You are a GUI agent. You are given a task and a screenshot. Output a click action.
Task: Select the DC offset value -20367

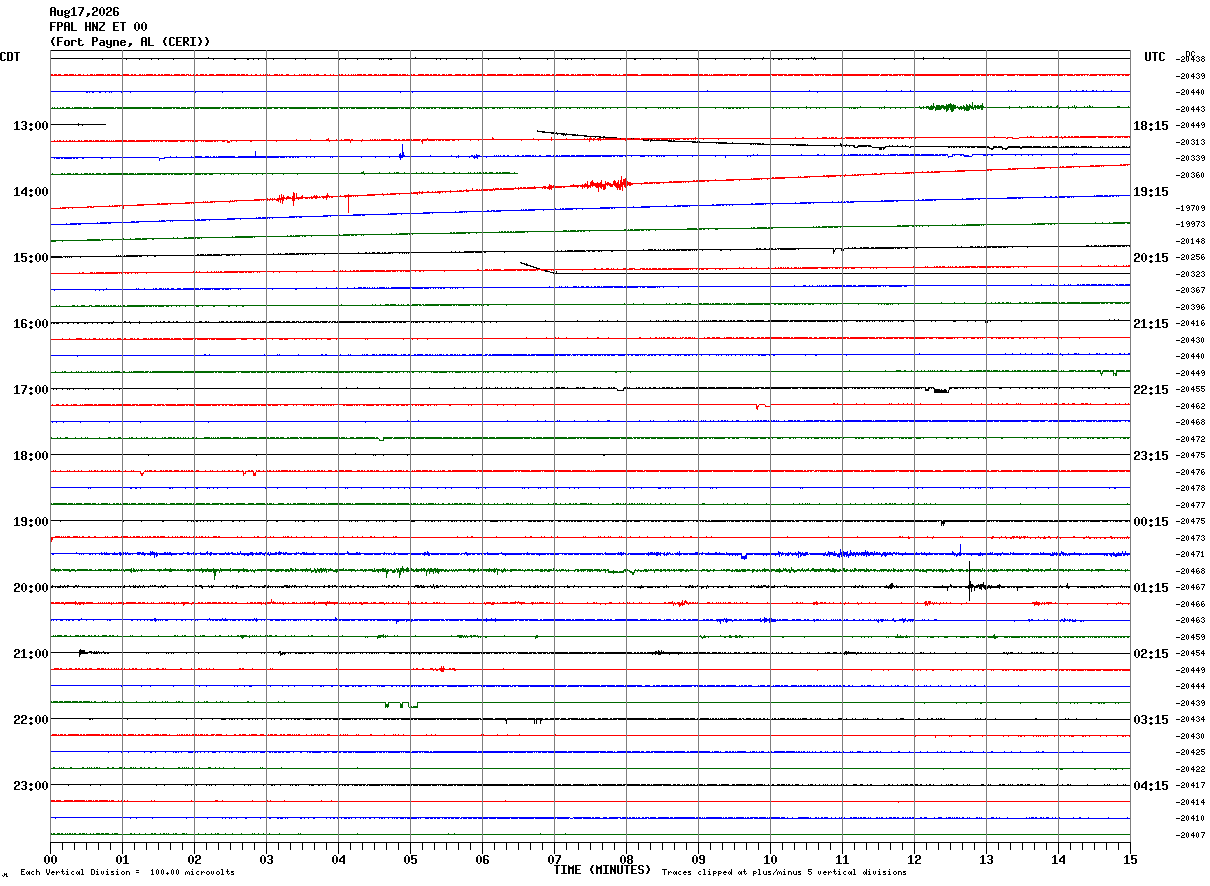click(x=1190, y=290)
